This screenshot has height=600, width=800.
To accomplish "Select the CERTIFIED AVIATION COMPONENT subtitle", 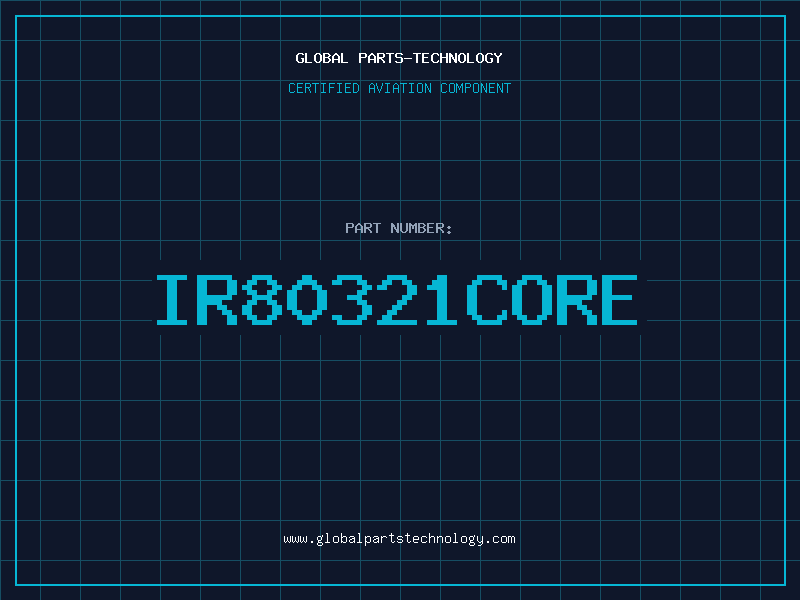I will [399, 88].
